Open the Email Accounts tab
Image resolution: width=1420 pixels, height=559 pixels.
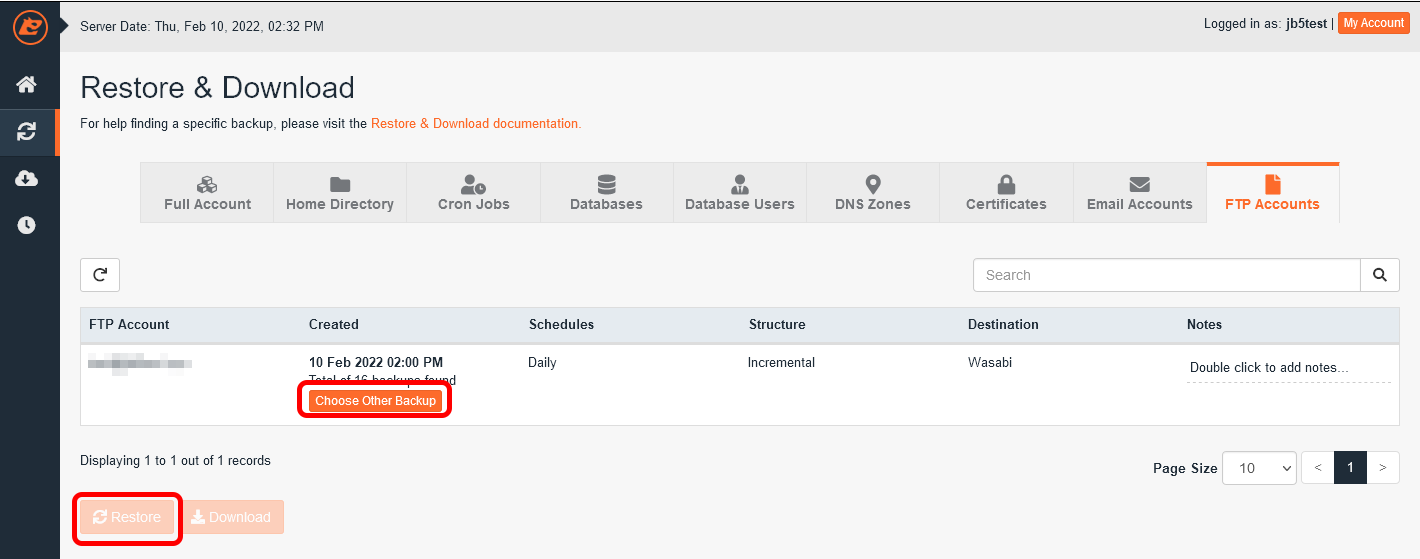click(x=1139, y=194)
